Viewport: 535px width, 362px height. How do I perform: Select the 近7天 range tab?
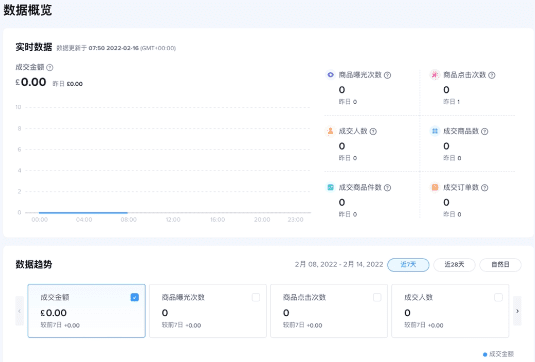408,265
